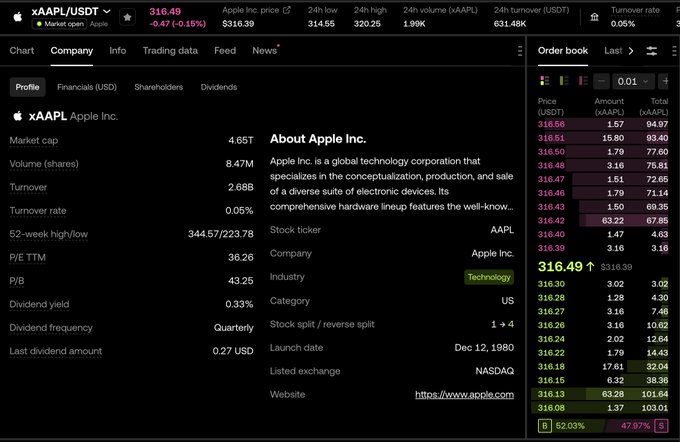
Task: Select bid price 316.30 in order book
Action: [x=551, y=284]
